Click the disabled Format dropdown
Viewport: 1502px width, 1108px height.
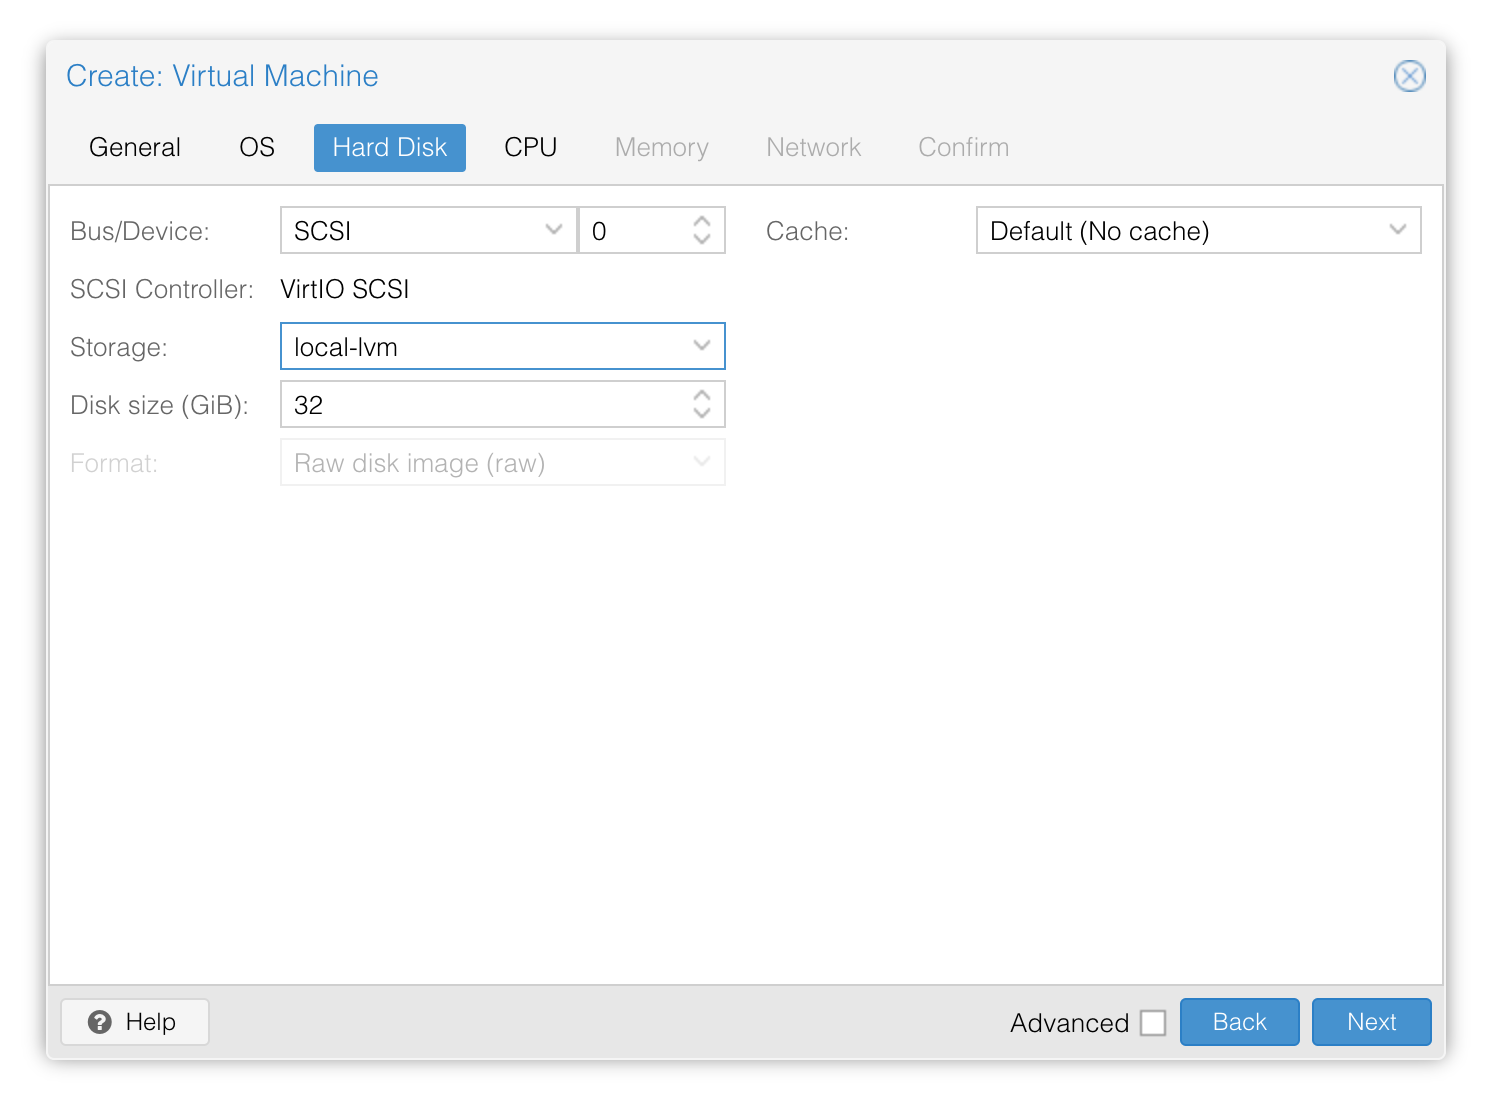(503, 462)
